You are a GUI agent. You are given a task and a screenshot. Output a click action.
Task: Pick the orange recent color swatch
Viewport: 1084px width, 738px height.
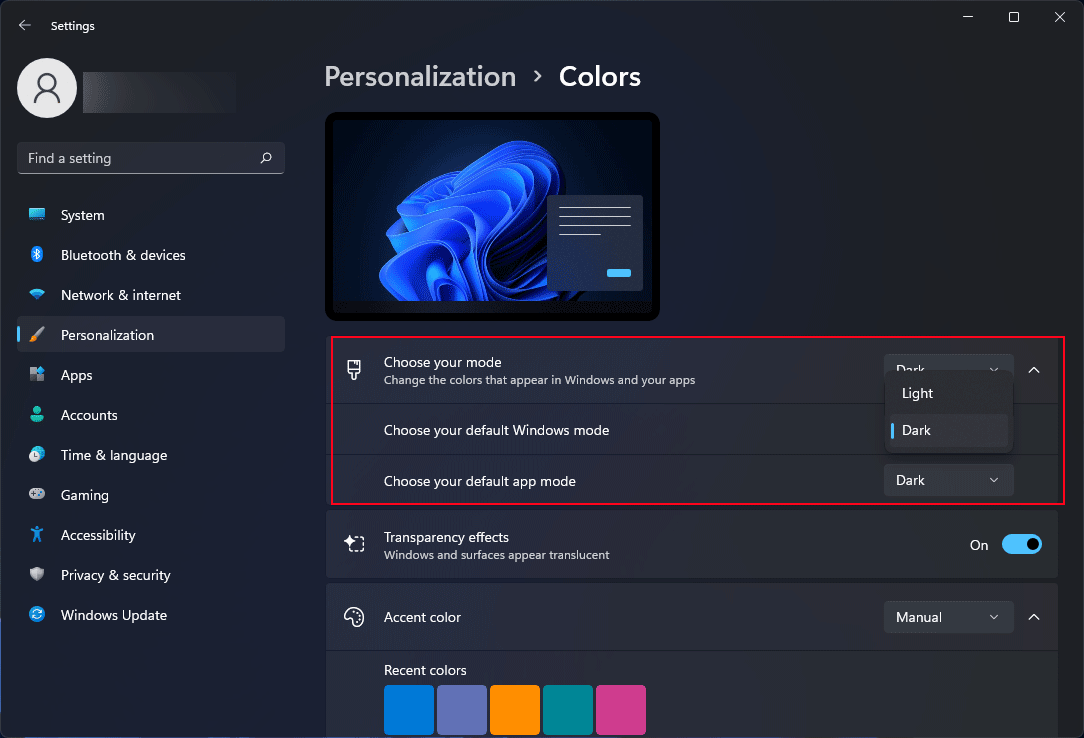514,709
